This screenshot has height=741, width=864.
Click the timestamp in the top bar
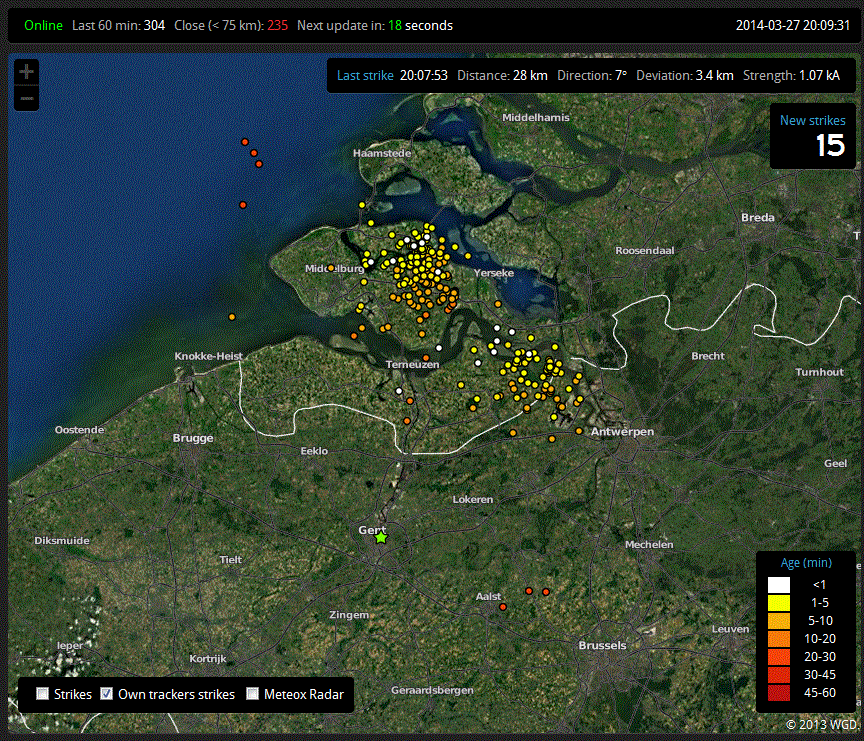(x=793, y=25)
